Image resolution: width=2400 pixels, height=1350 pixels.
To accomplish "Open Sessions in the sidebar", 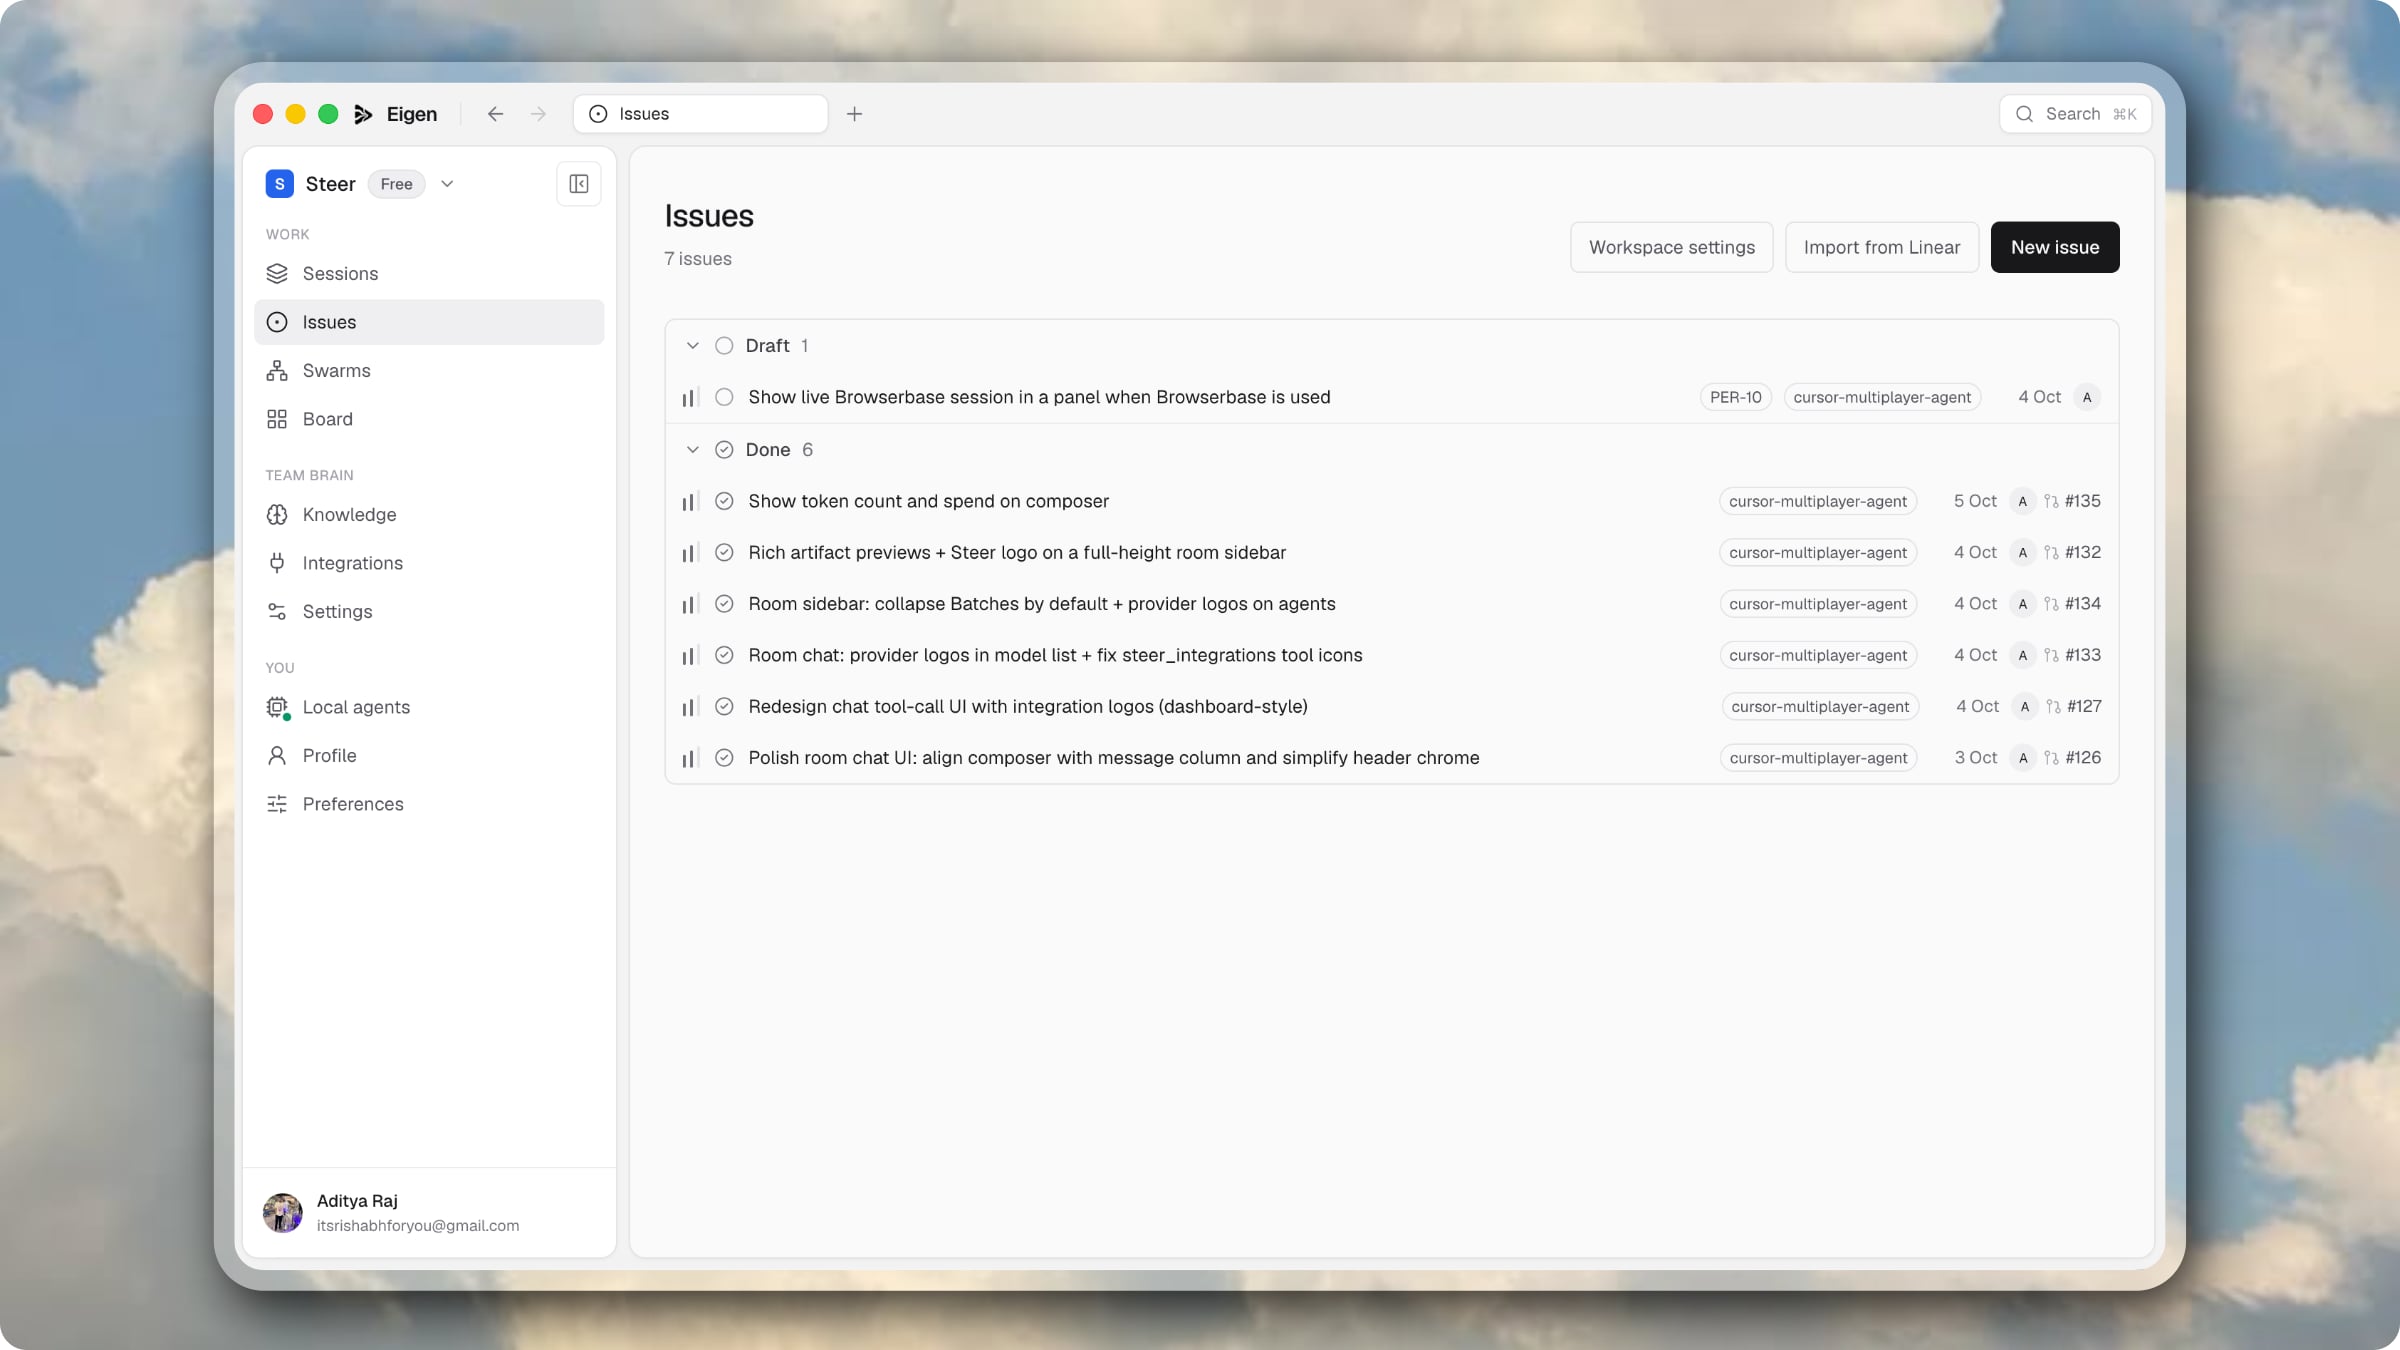I will click(429, 274).
